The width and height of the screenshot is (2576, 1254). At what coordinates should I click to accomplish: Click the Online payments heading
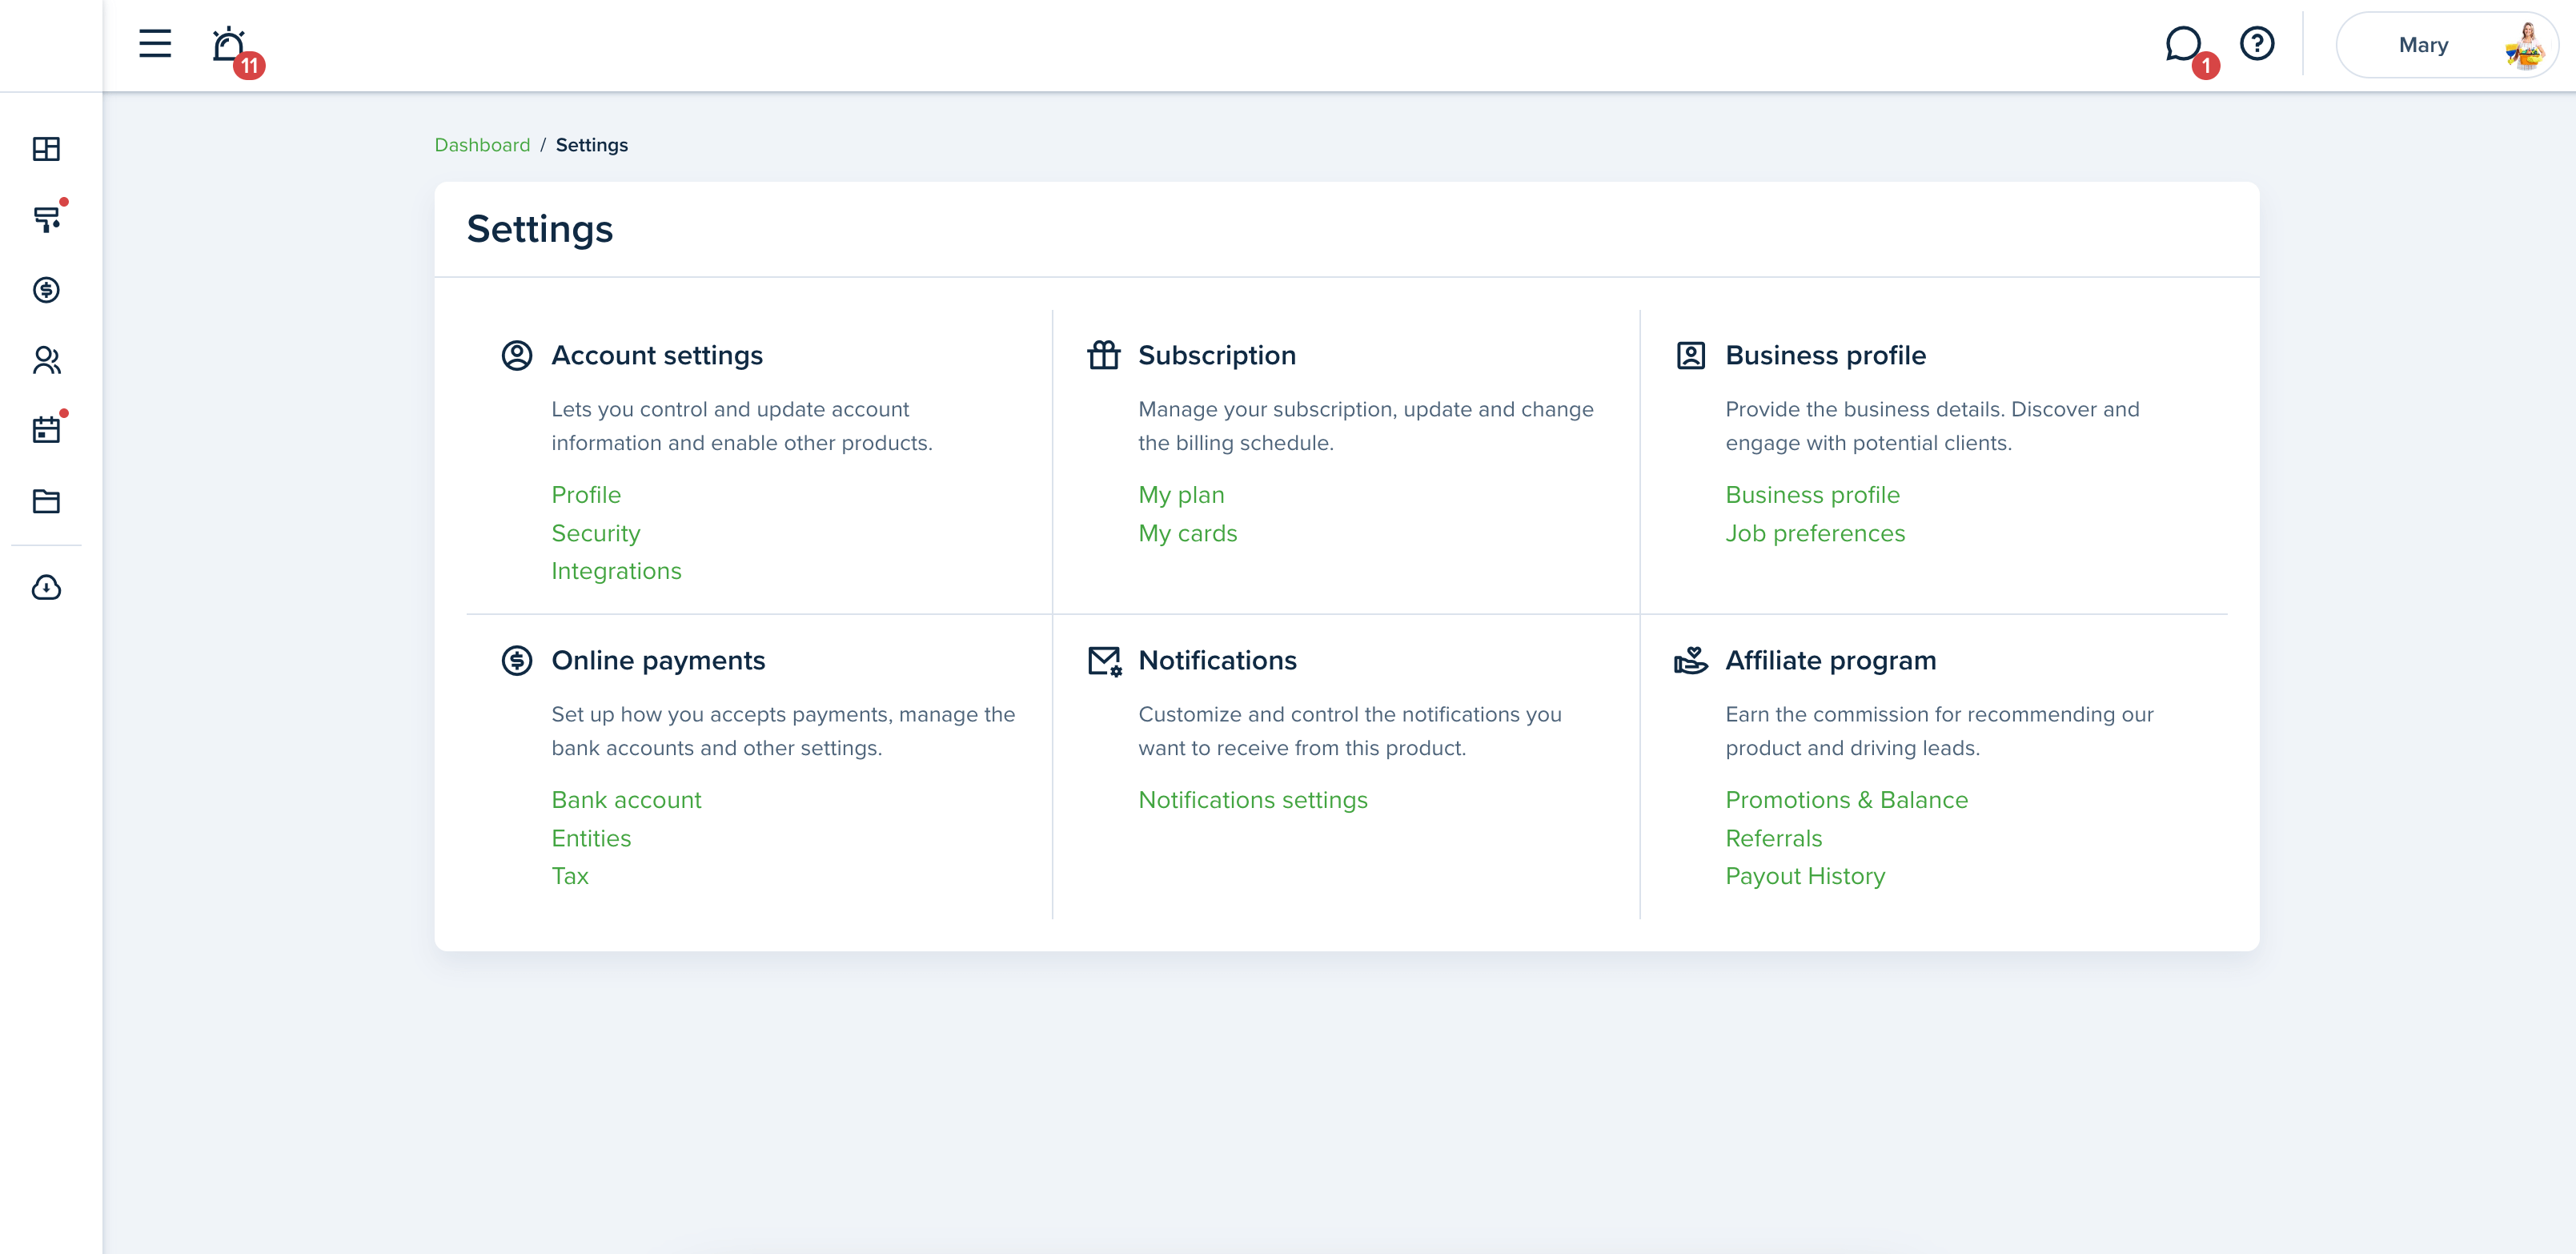[658, 660]
